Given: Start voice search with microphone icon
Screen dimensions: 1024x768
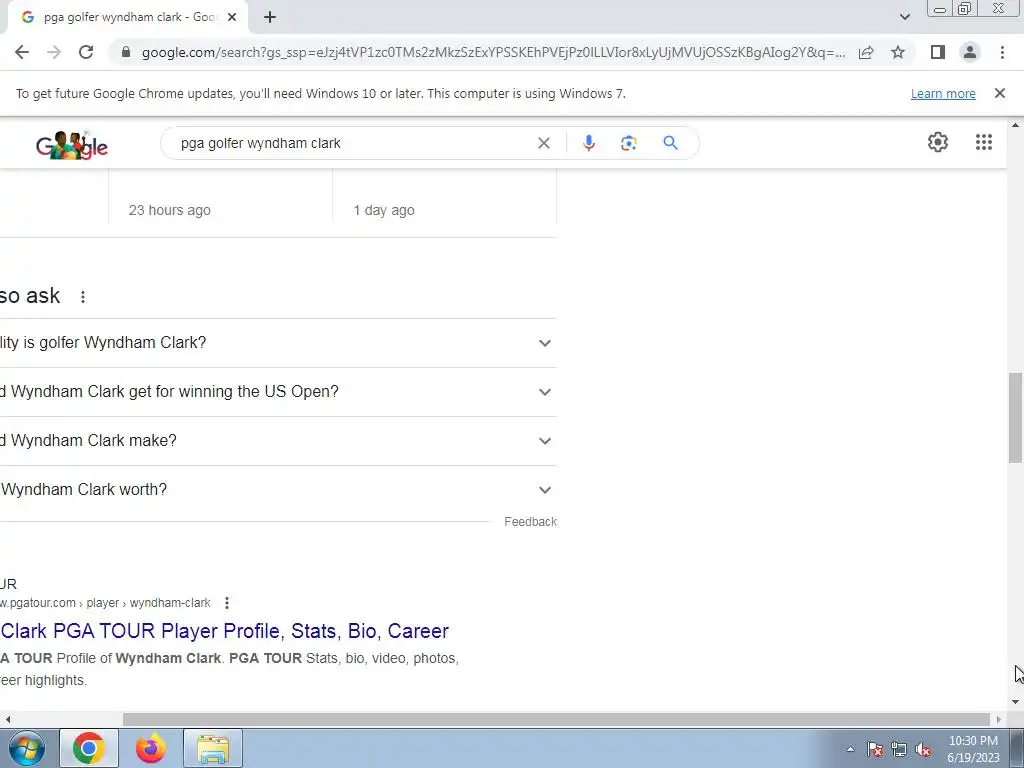Looking at the screenshot, I should 588,143.
